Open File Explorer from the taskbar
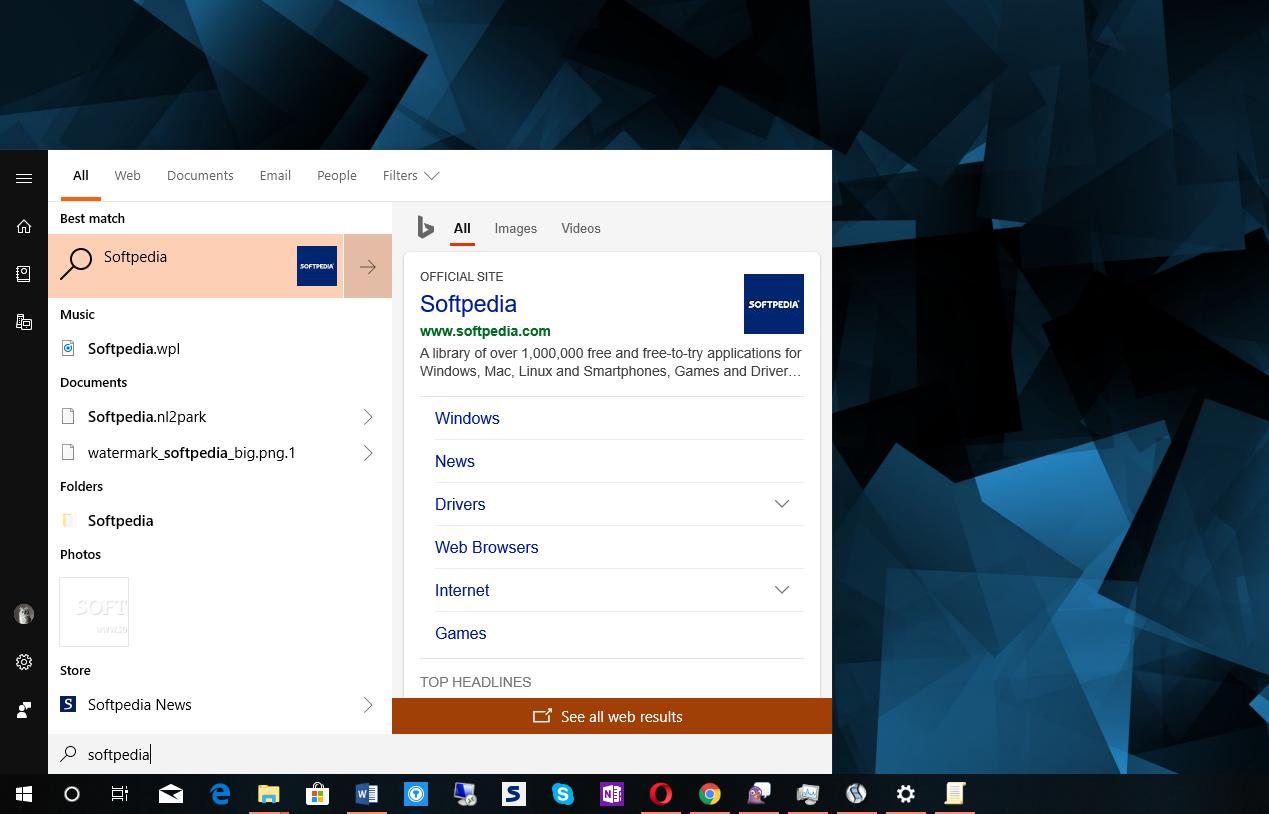This screenshot has width=1269, height=814. click(x=269, y=794)
